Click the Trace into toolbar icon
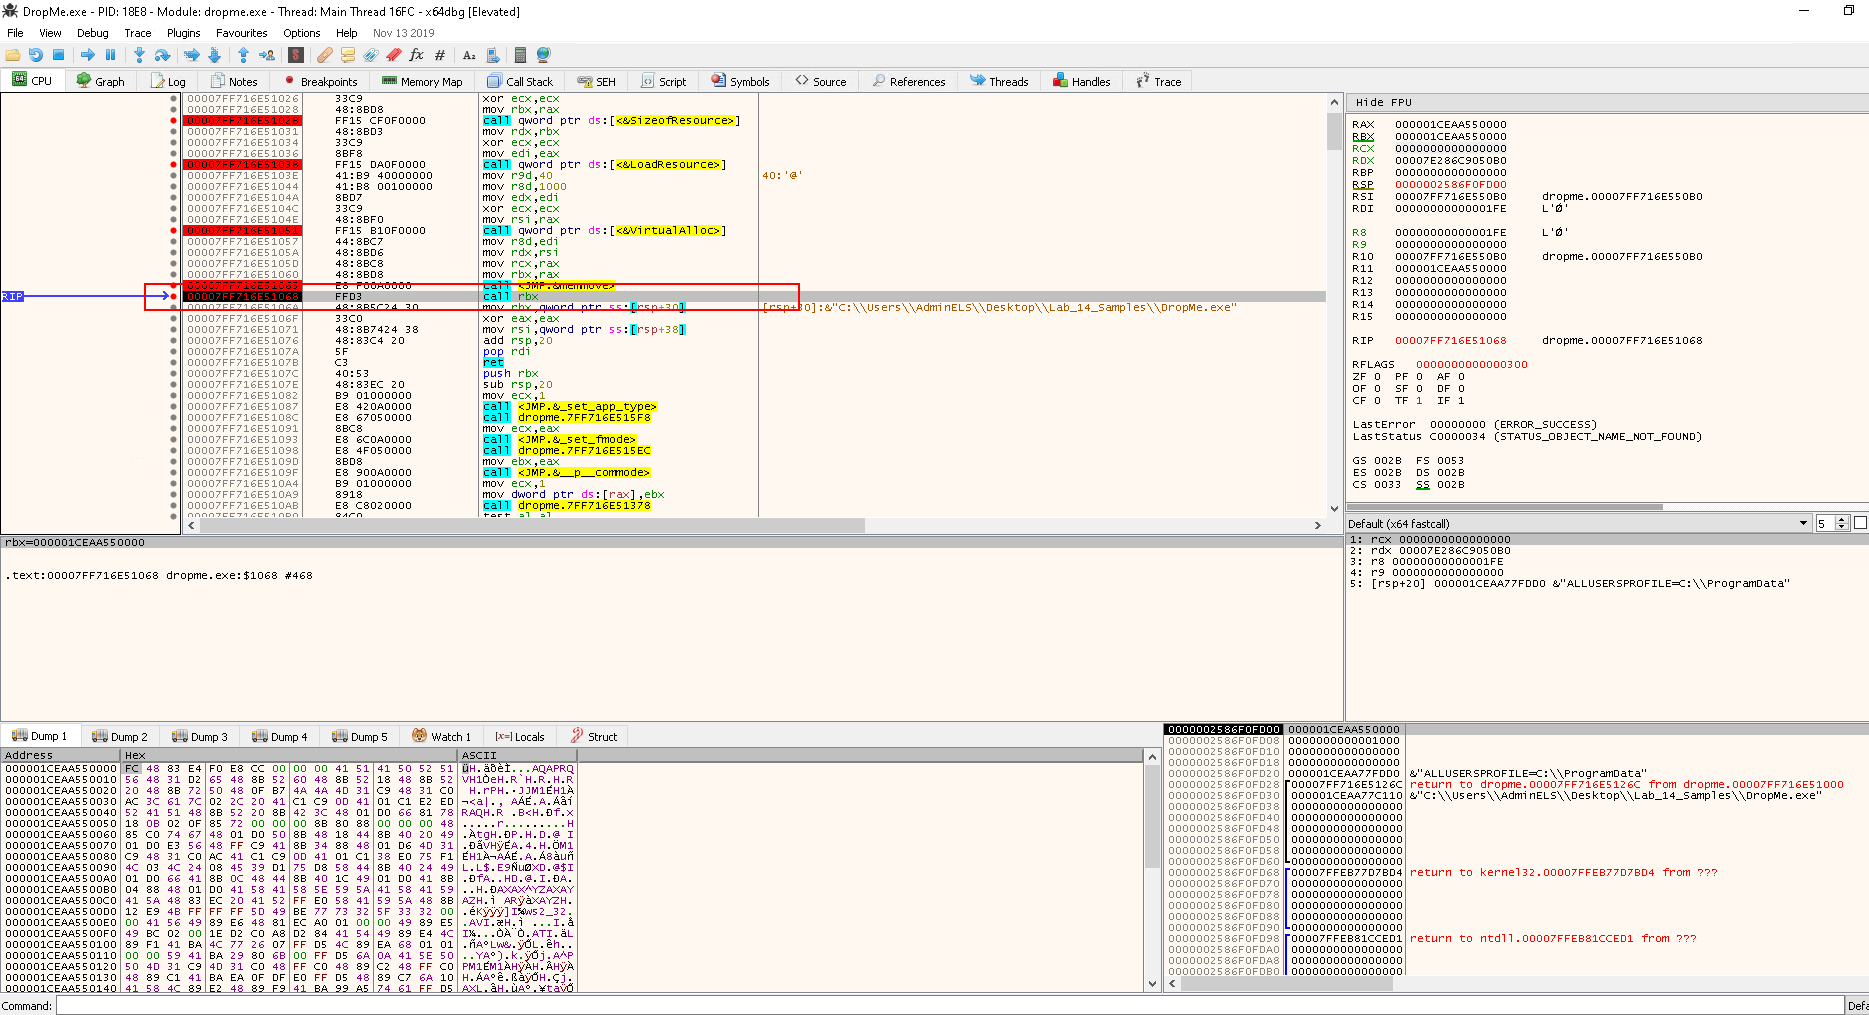The image size is (1869, 1015). point(192,55)
